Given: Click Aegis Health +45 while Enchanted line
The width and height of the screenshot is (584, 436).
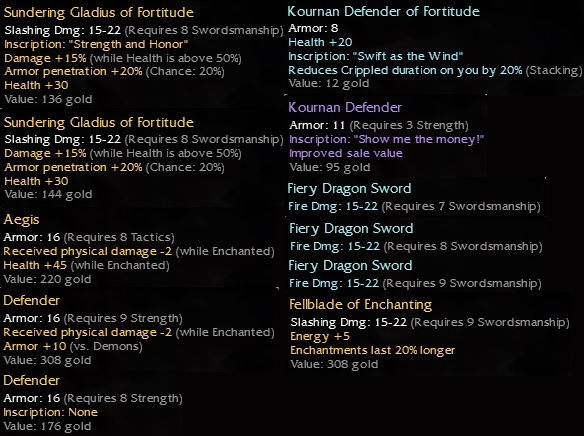Looking at the screenshot, I should [86, 265].
